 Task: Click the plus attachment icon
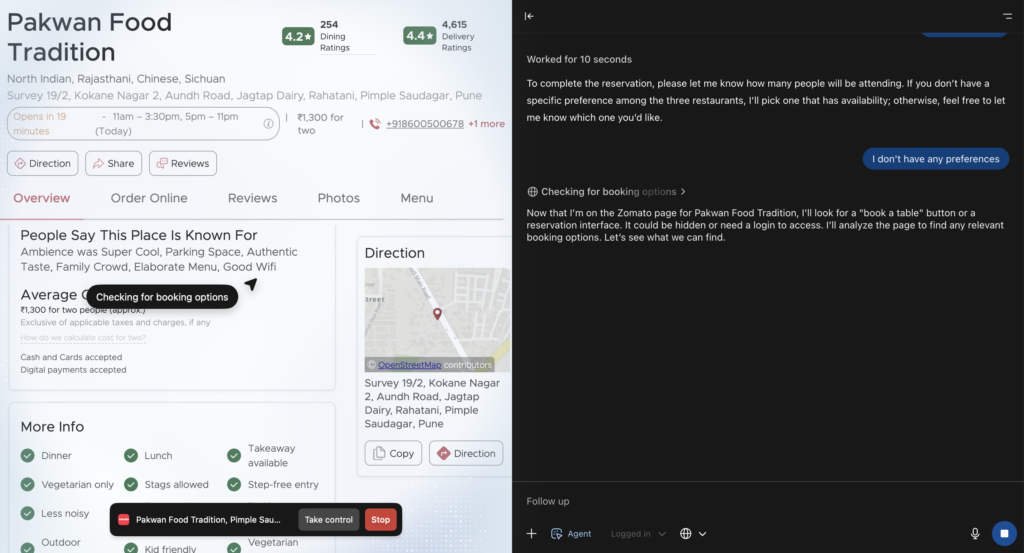(532, 533)
